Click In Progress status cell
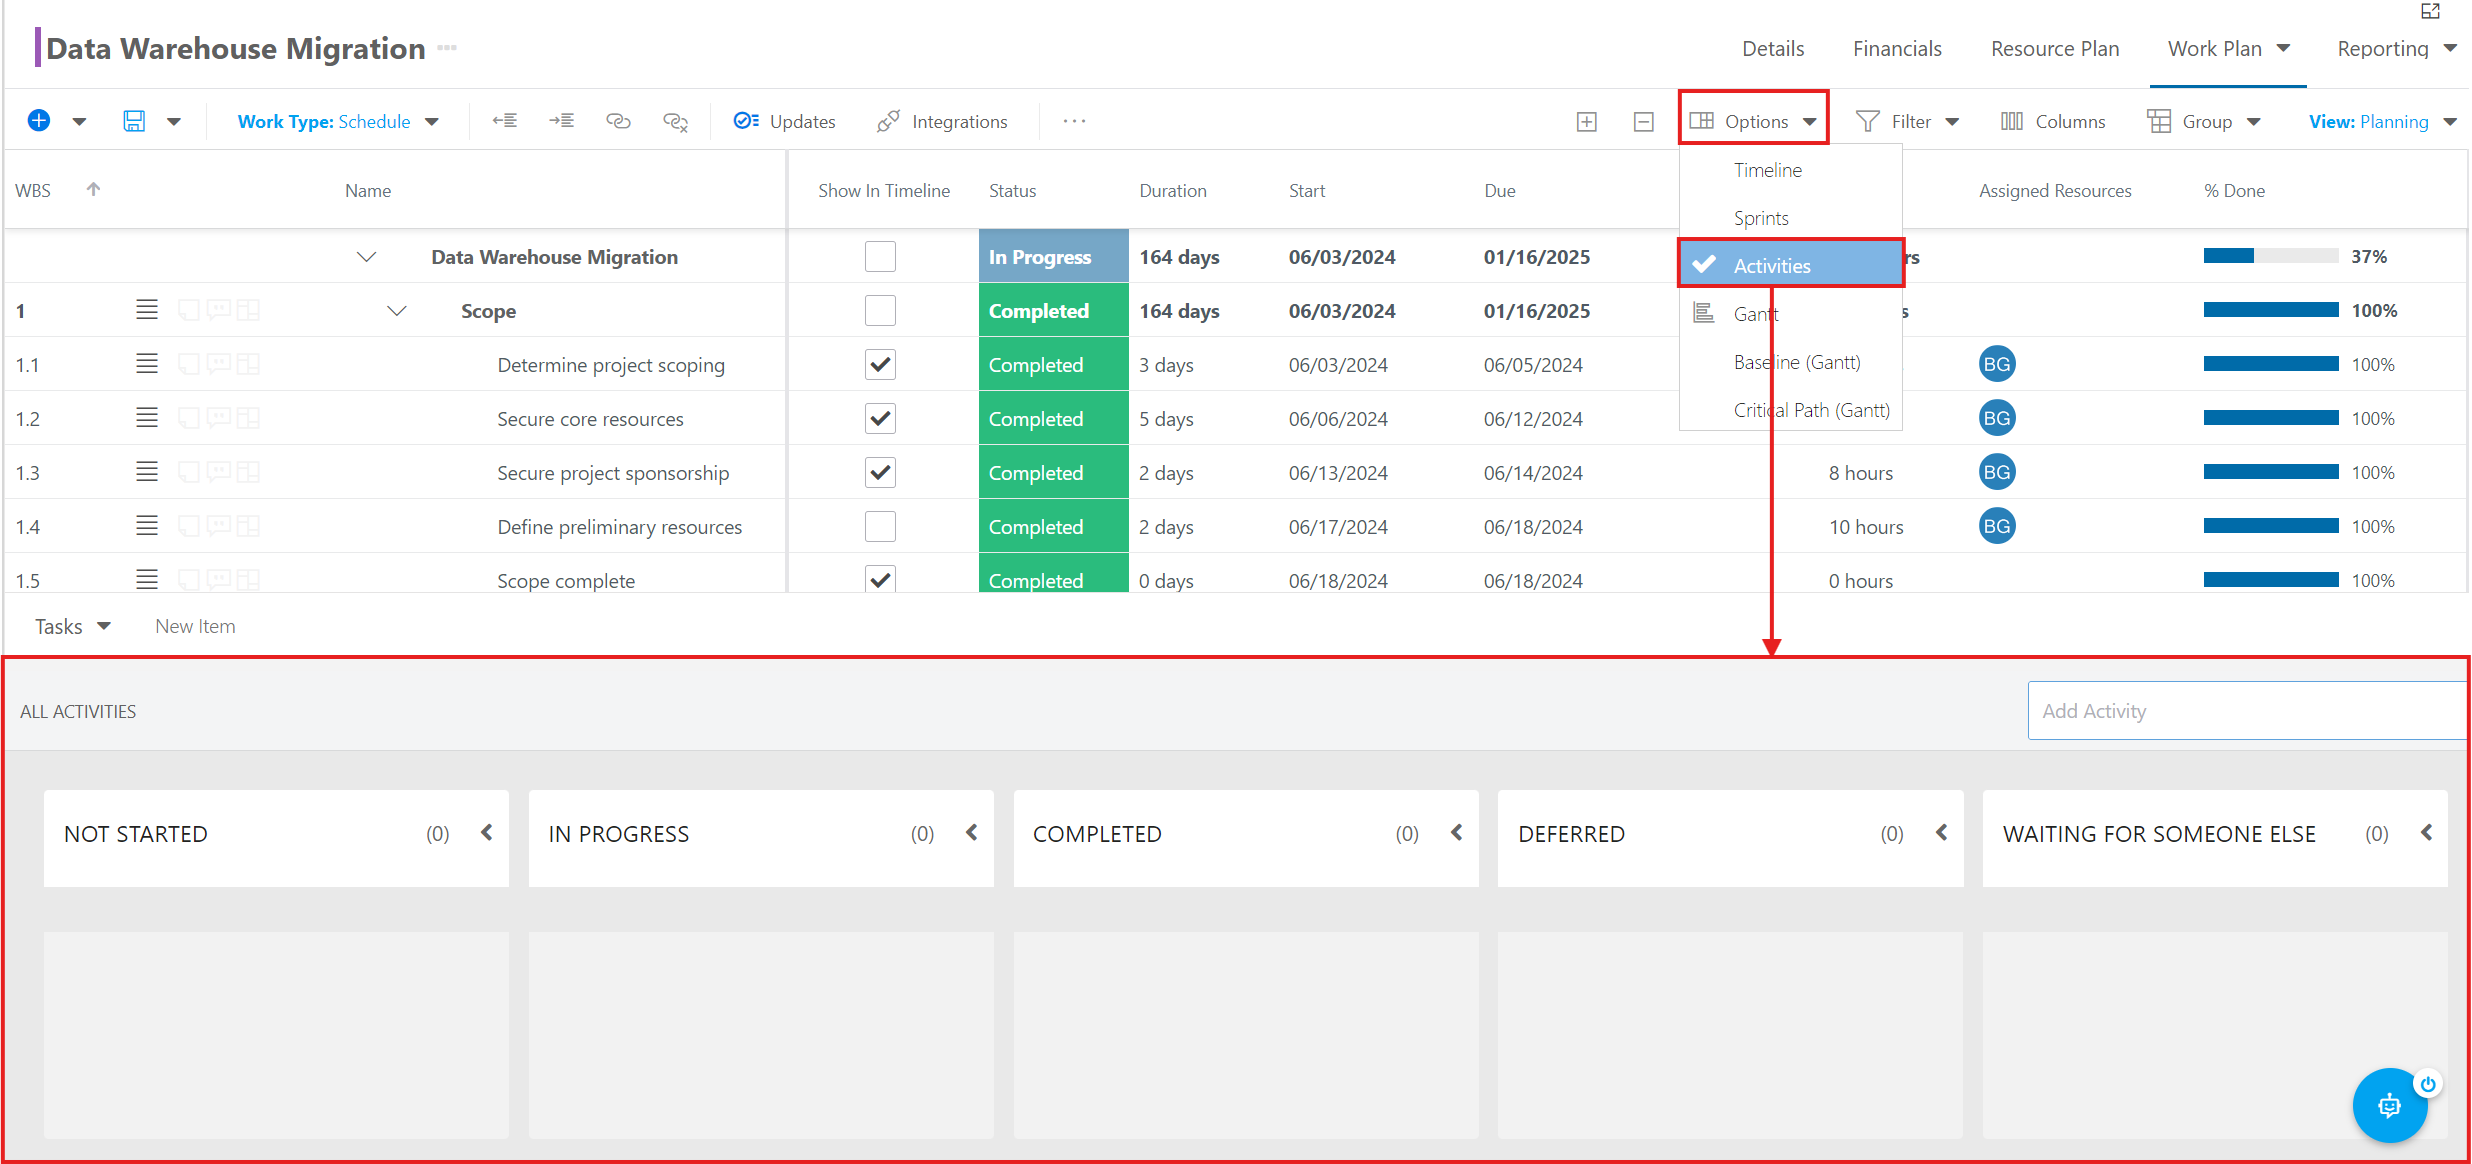The height and width of the screenshot is (1164, 2472). click(x=1054, y=257)
